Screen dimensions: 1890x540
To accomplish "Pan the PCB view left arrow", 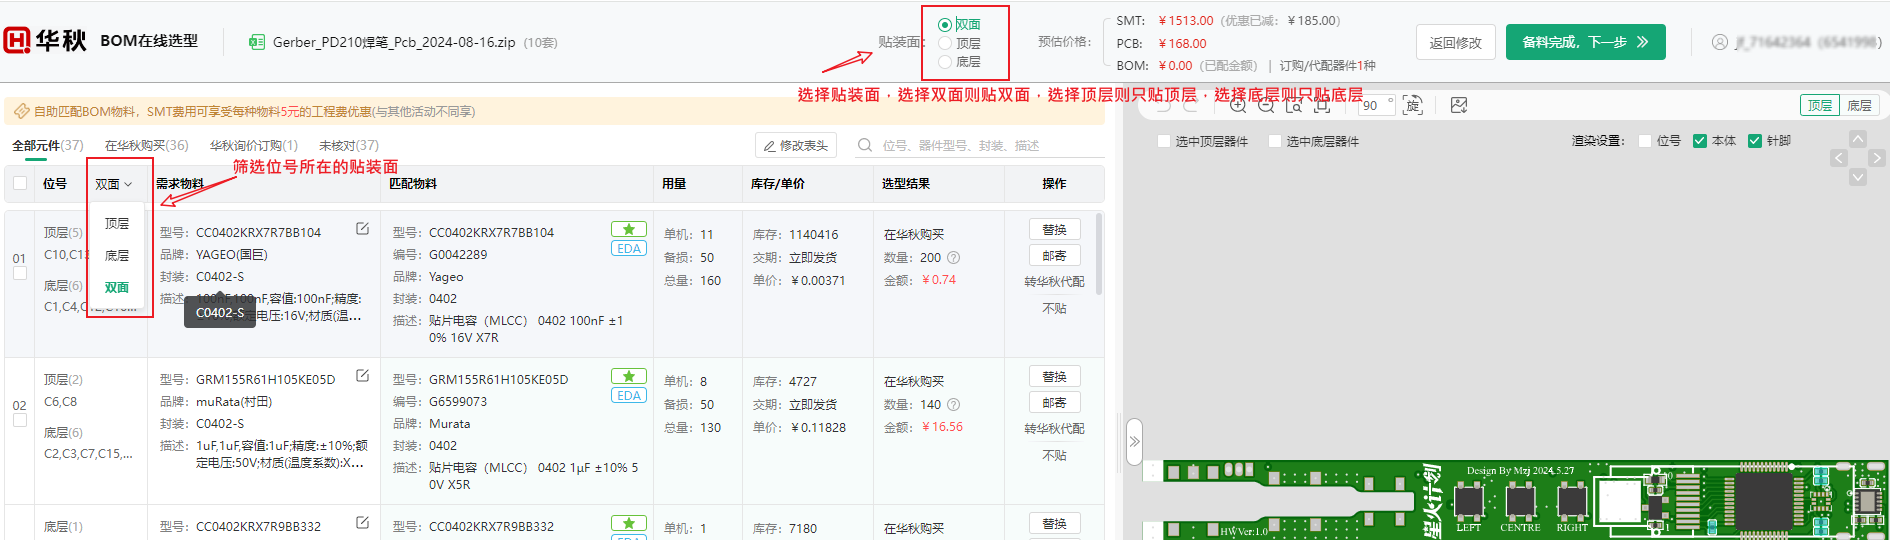I will click(x=1839, y=158).
